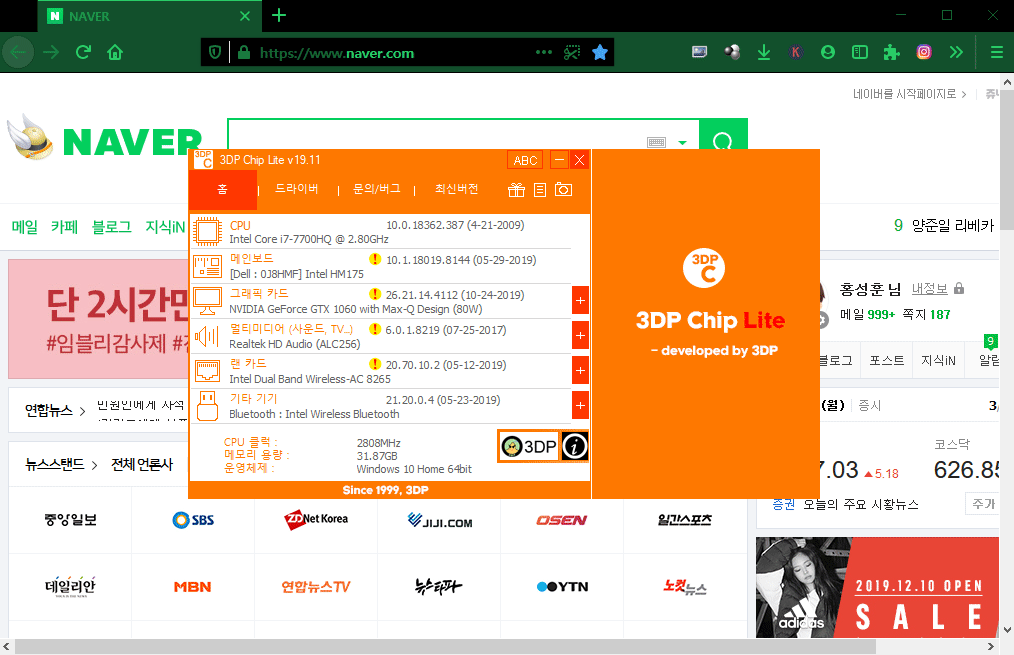Image resolution: width=1014 pixels, height=655 pixels.
Task: Expand the graphics card row plus button
Action: pos(580,301)
